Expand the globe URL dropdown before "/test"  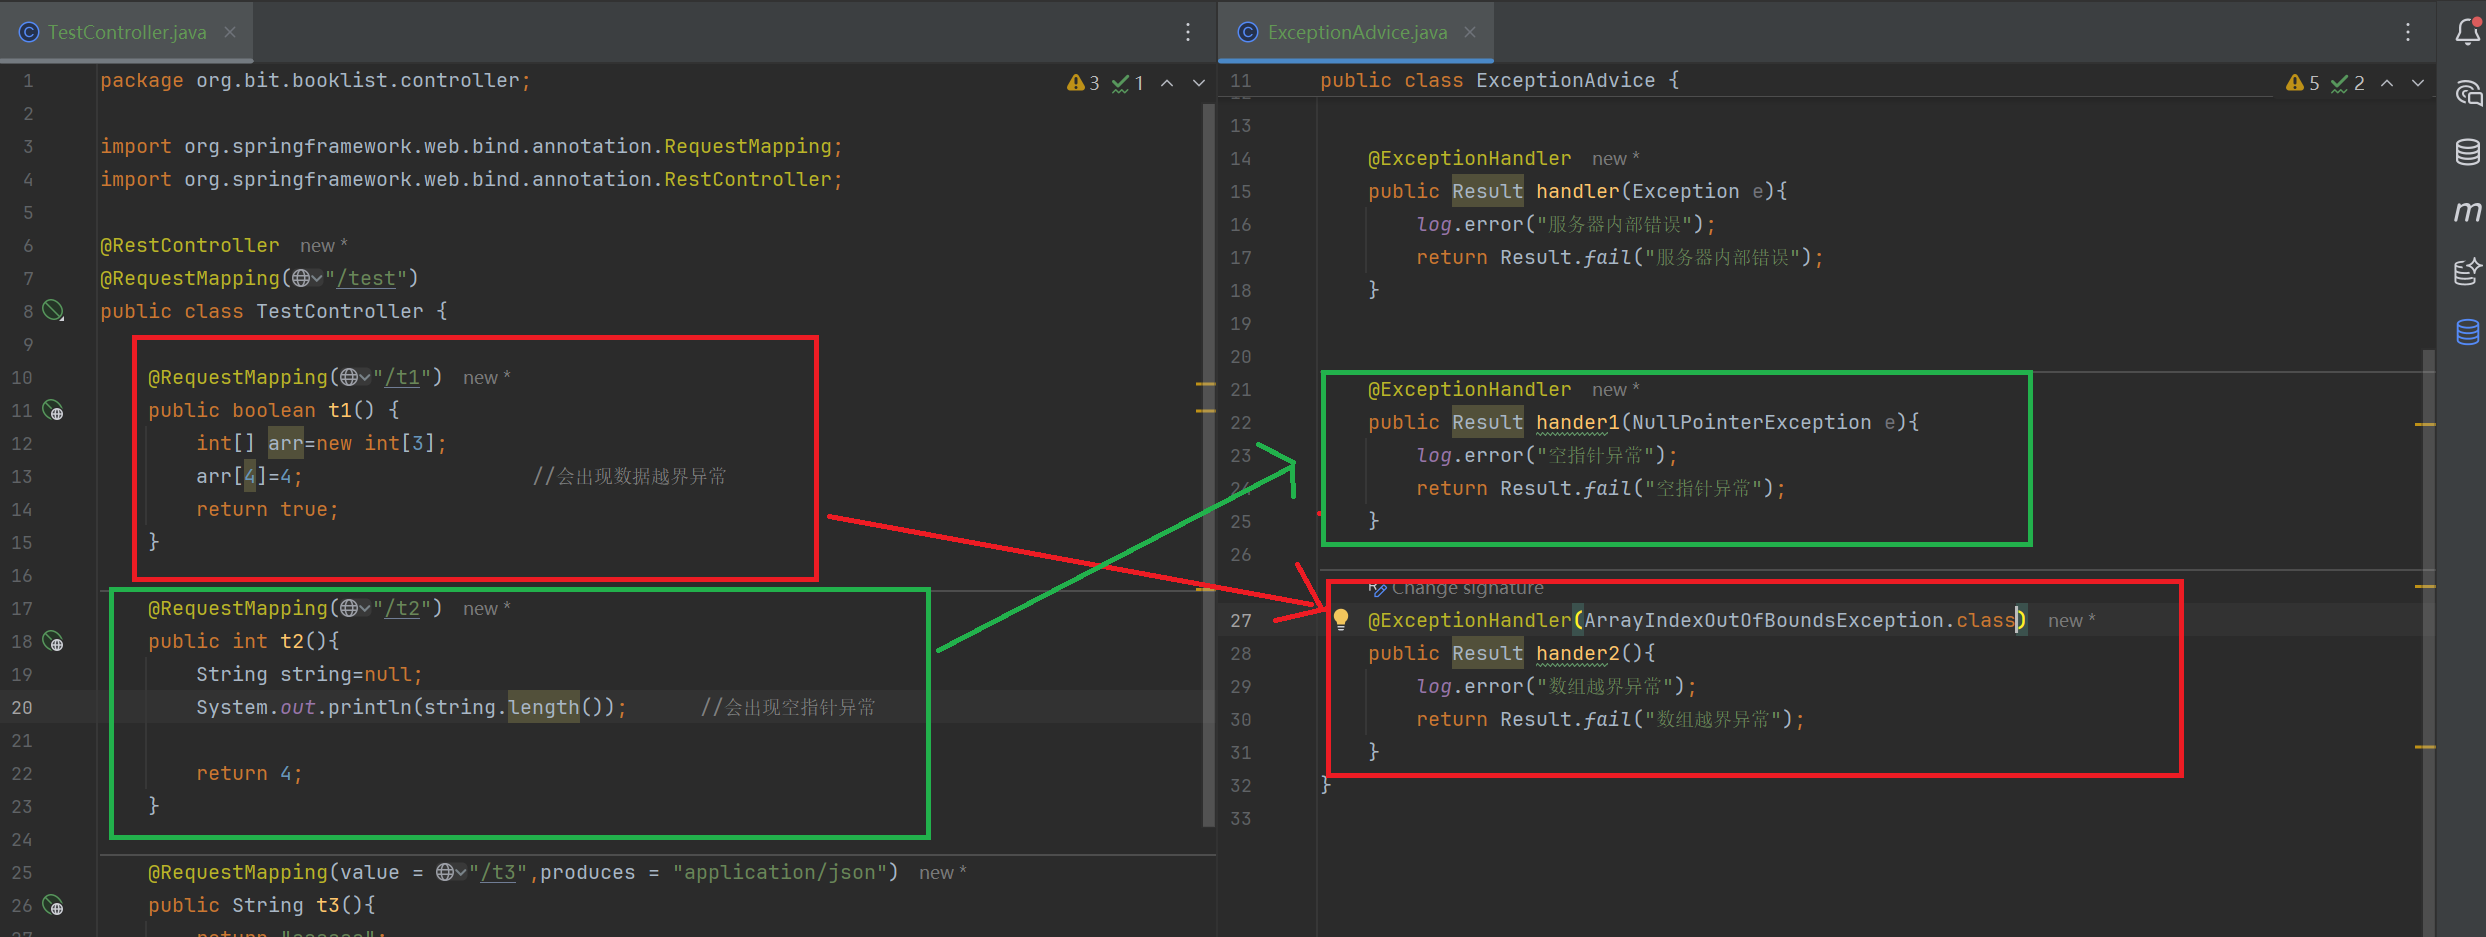[x=307, y=278]
